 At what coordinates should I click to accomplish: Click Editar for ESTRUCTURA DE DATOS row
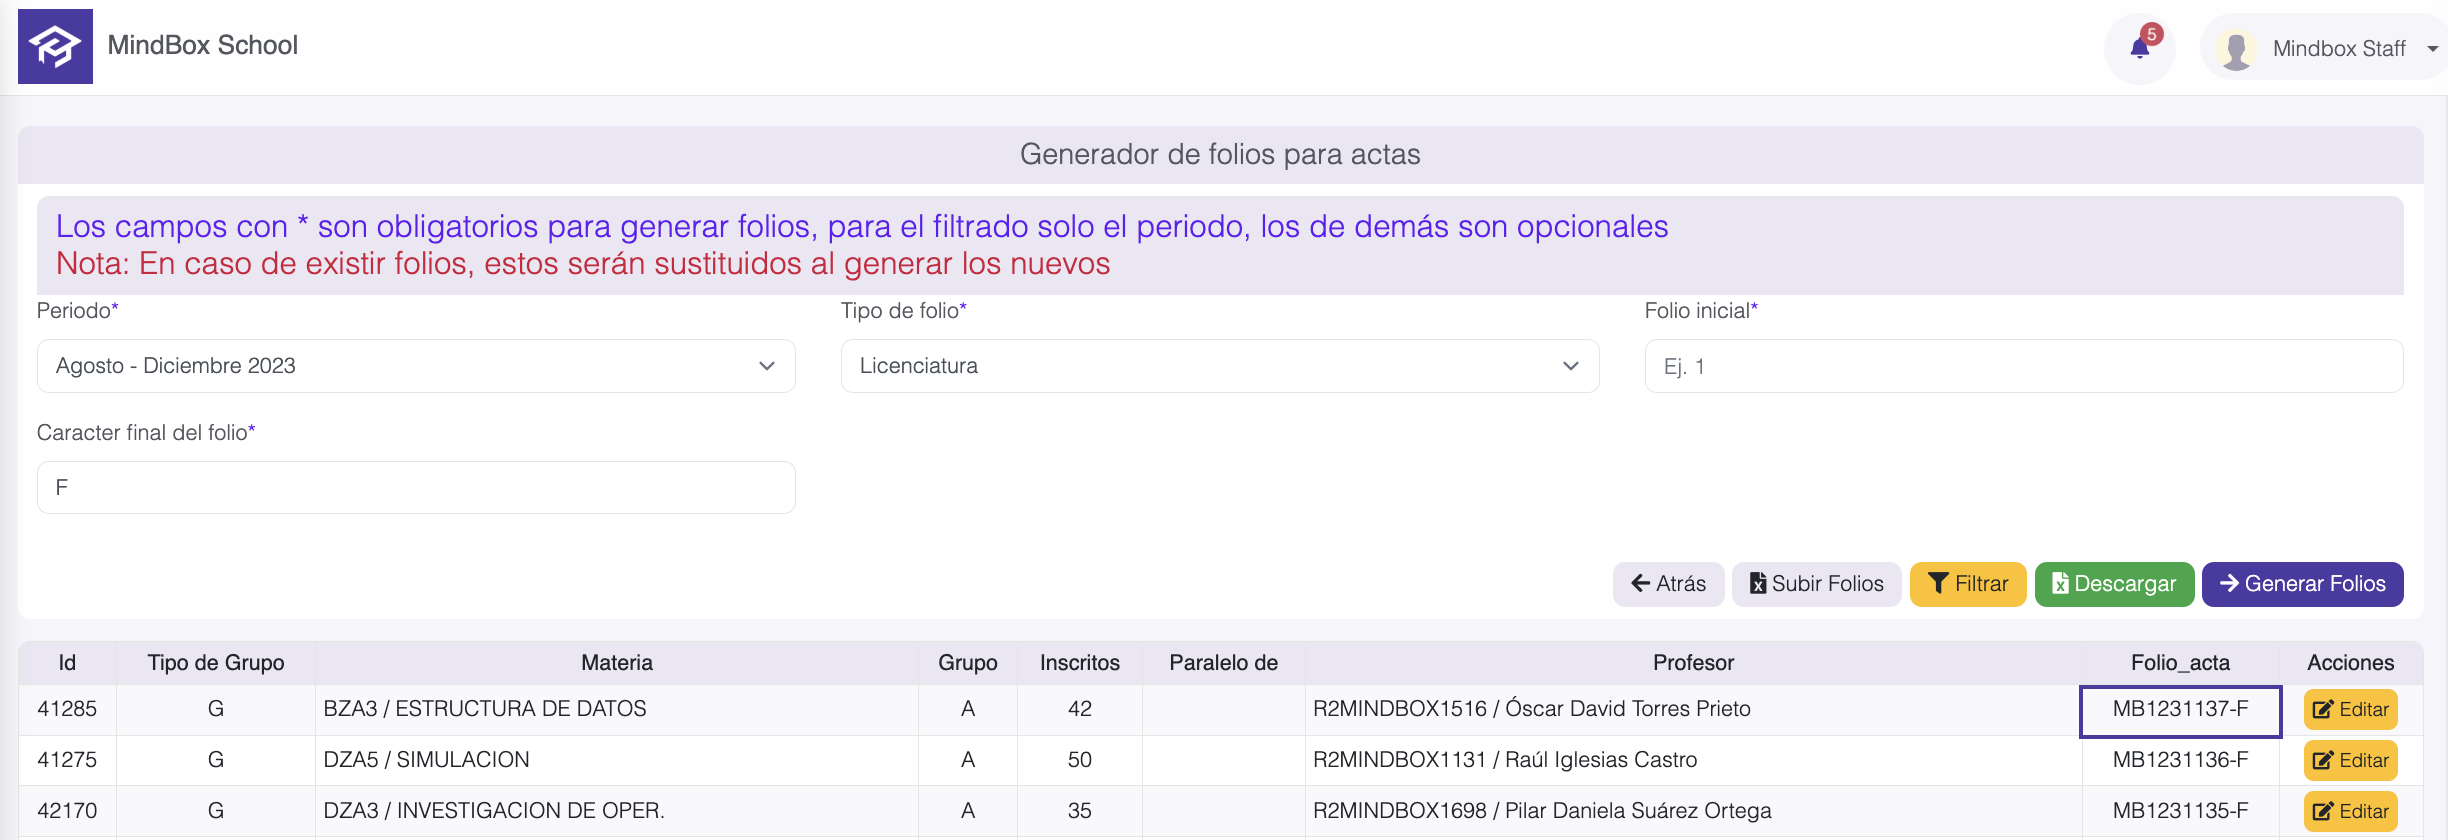pyautogui.click(x=2350, y=709)
